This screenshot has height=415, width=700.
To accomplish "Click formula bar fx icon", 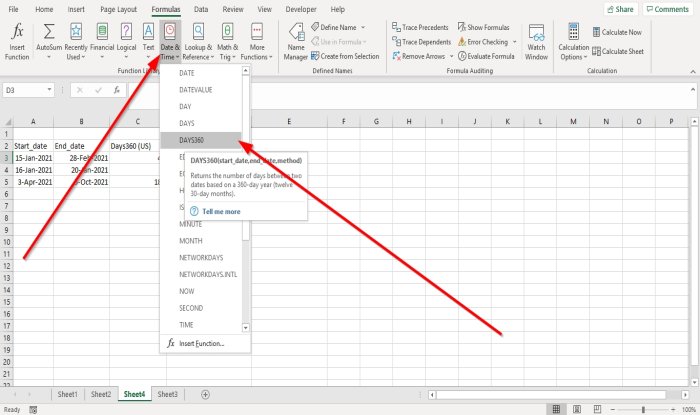I will click(x=117, y=90).
